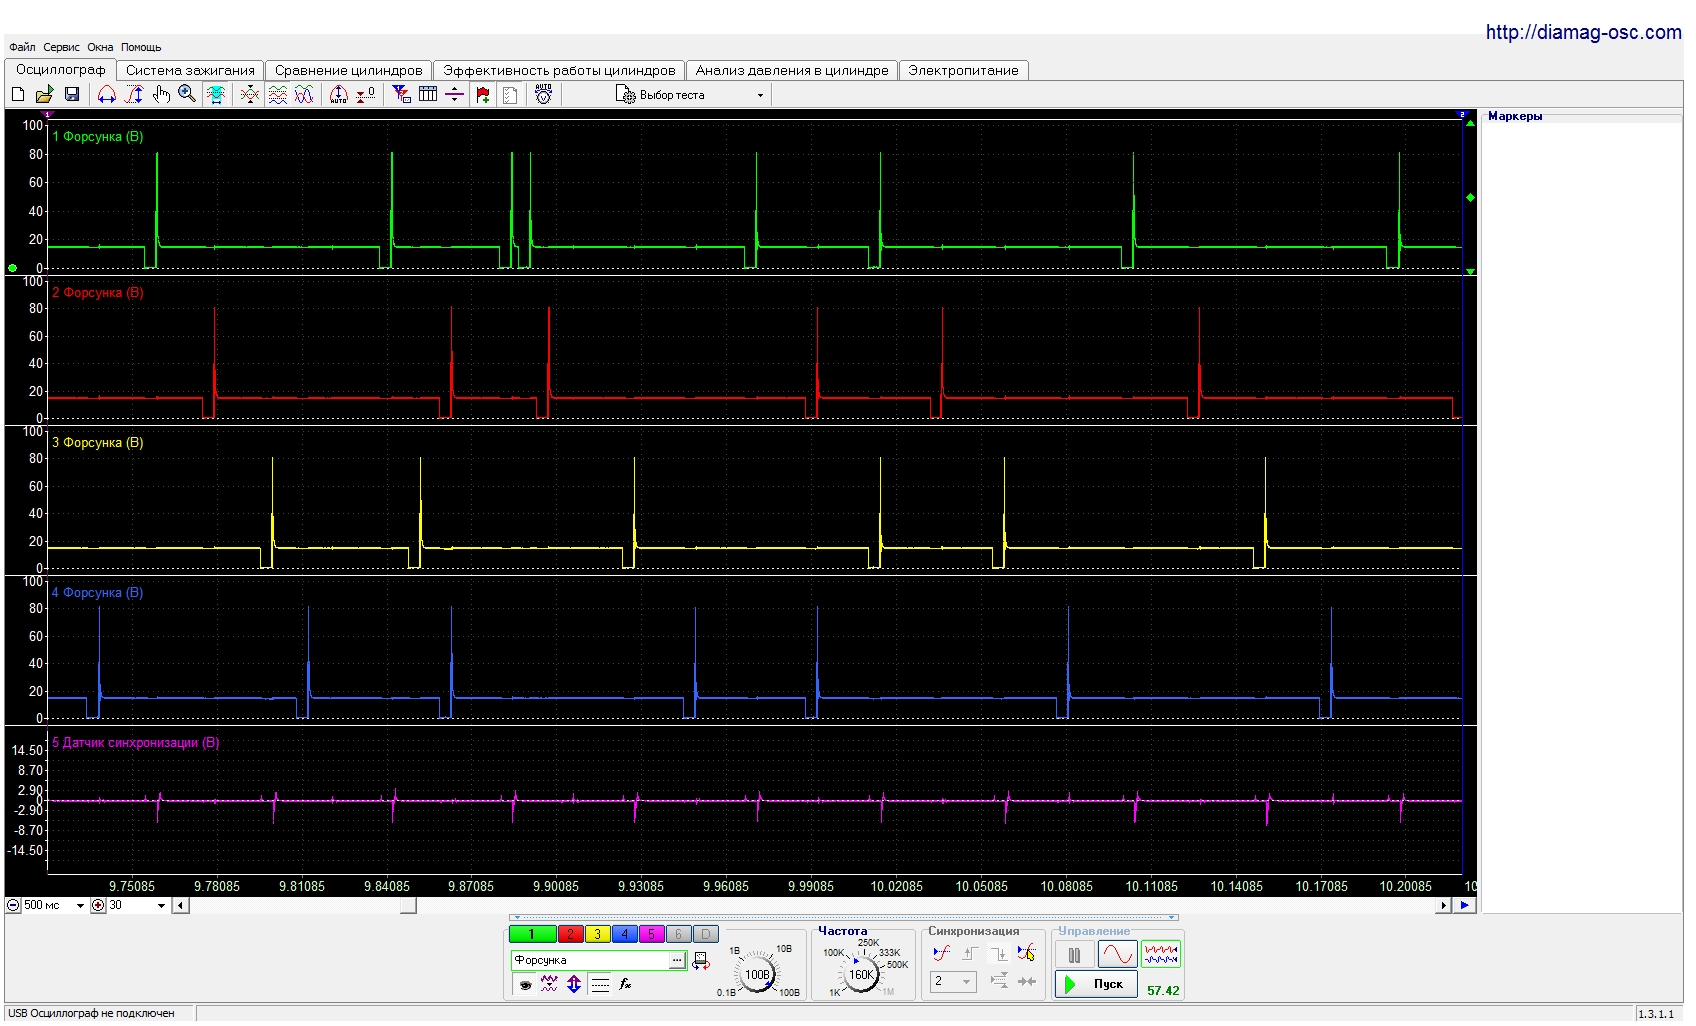
Task: Click the AUTO voltmeter icon
Action: (544, 94)
